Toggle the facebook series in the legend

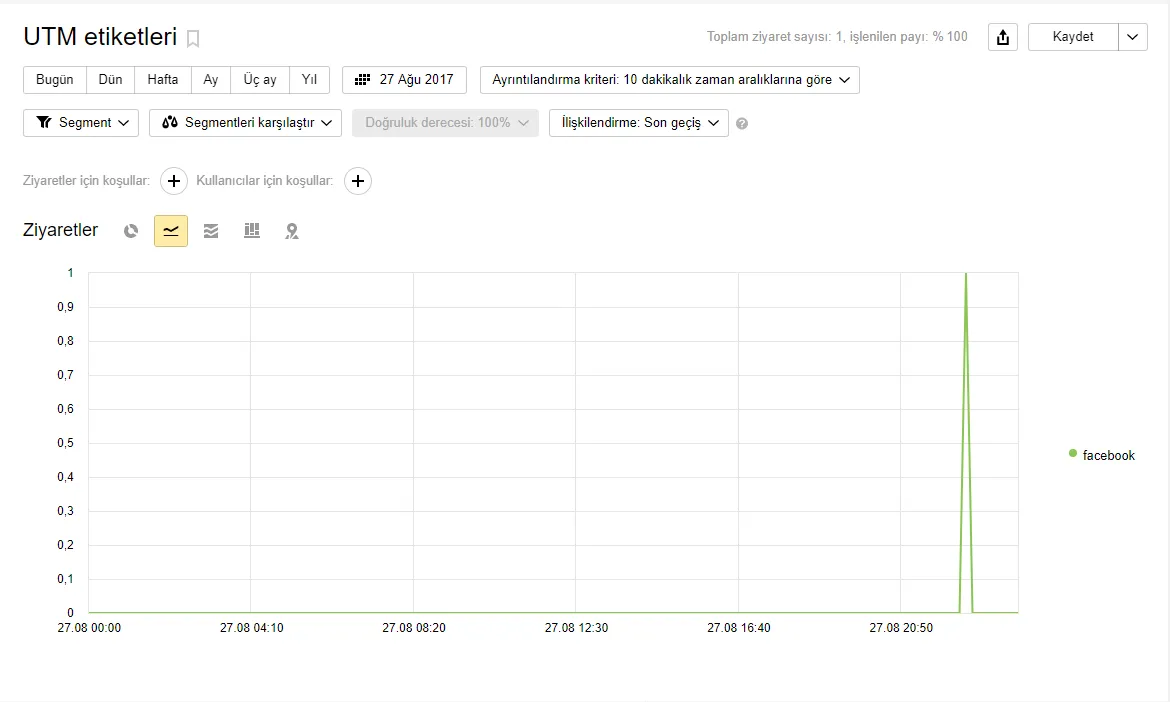point(1101,455)
